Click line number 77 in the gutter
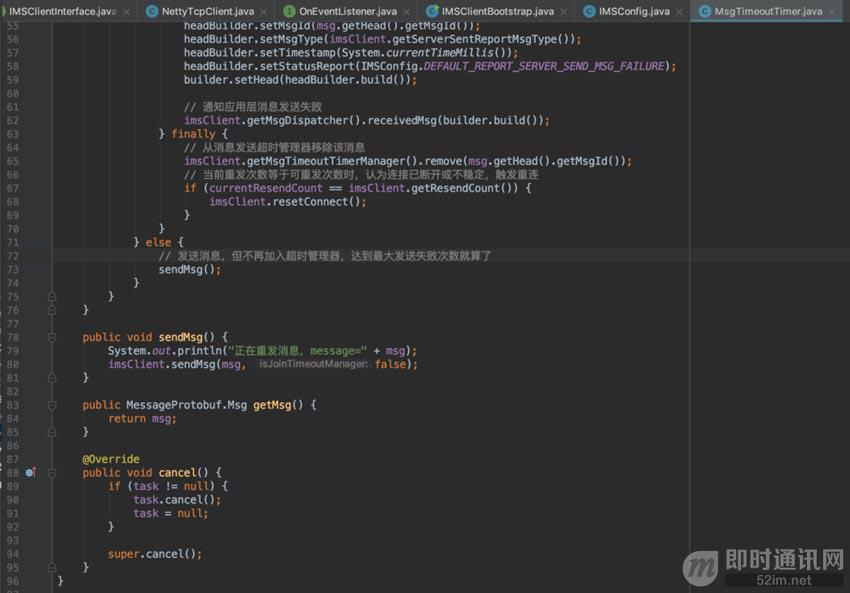Viewport: 850px width, 593px height. pos(12,324)
